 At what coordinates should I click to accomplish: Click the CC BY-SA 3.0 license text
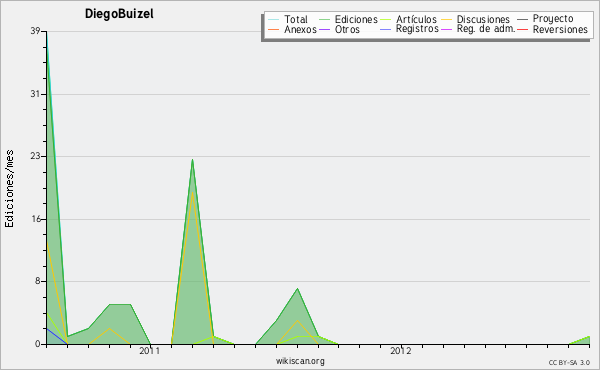tap(569, 362)
